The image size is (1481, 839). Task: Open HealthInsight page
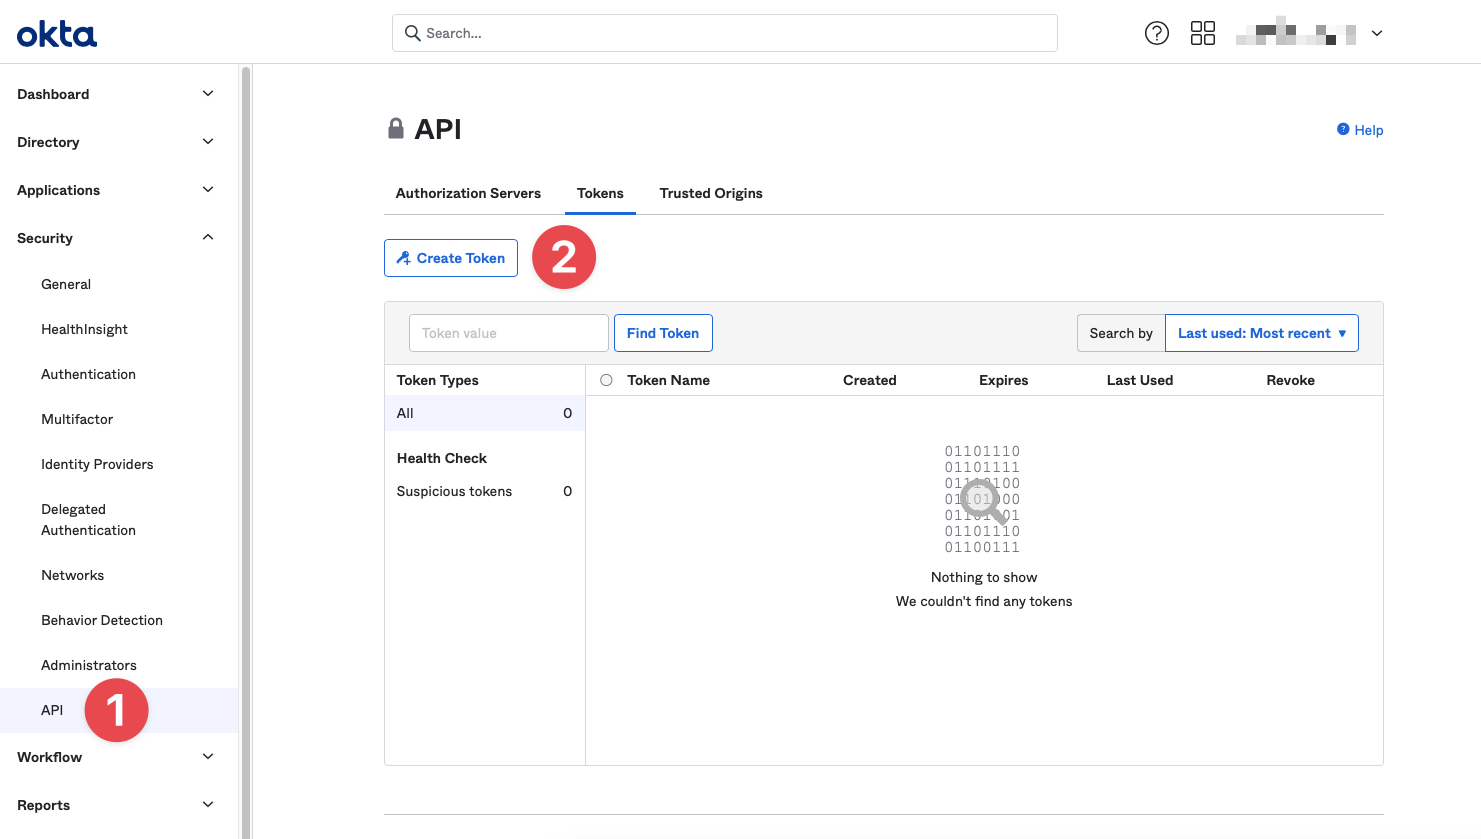coord(84,329)
